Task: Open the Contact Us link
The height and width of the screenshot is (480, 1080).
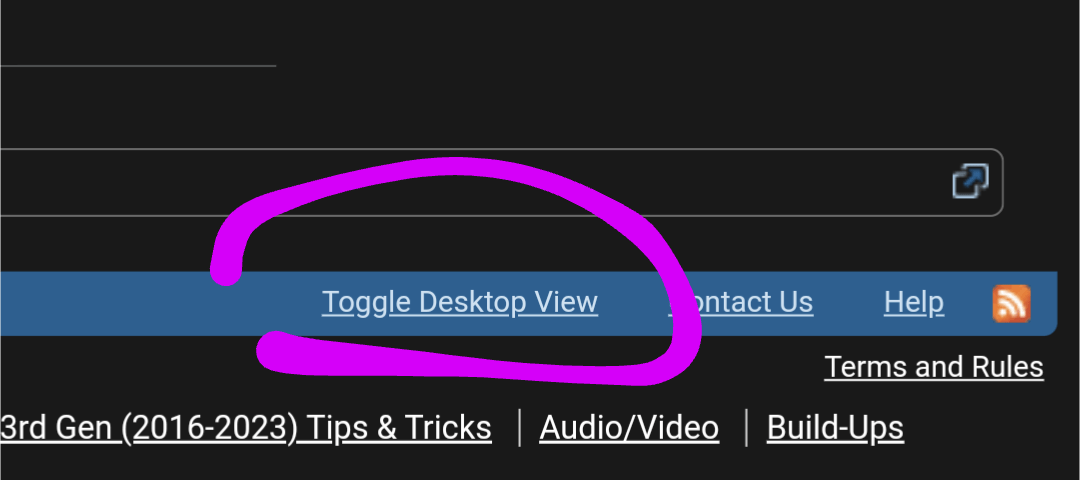Action: [741, 302]
